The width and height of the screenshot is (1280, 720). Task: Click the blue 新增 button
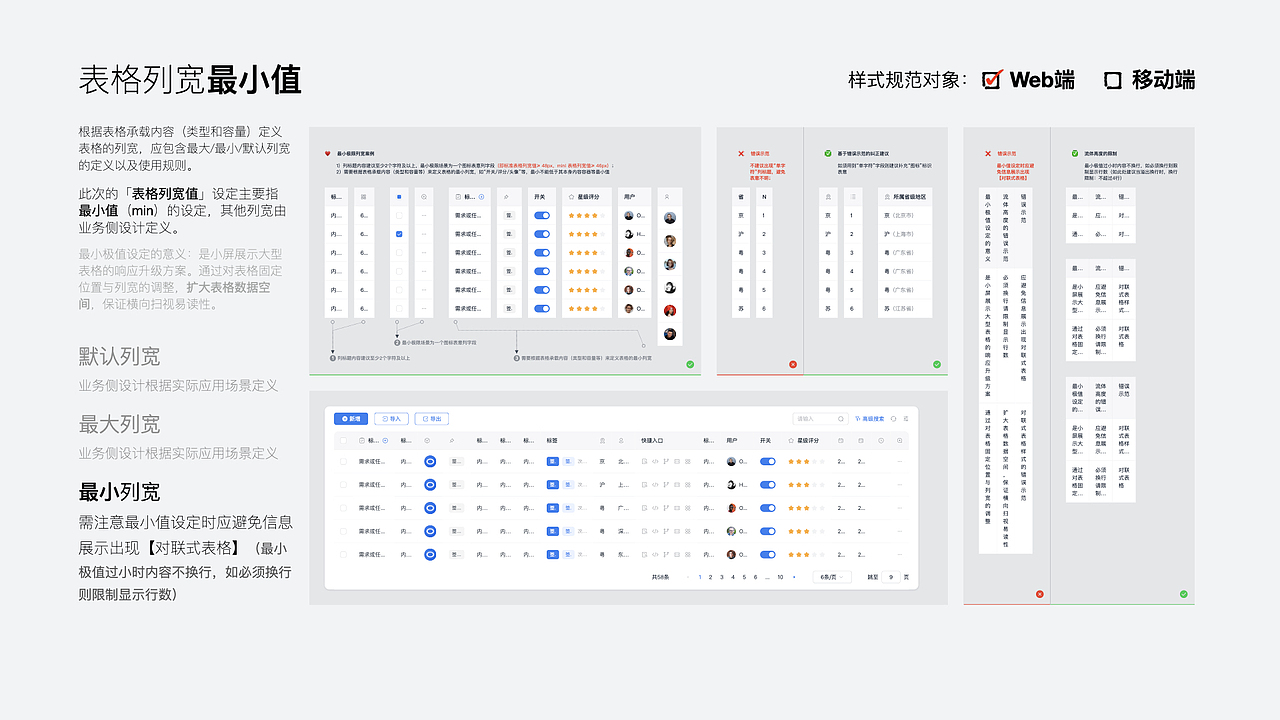[351, 419]
